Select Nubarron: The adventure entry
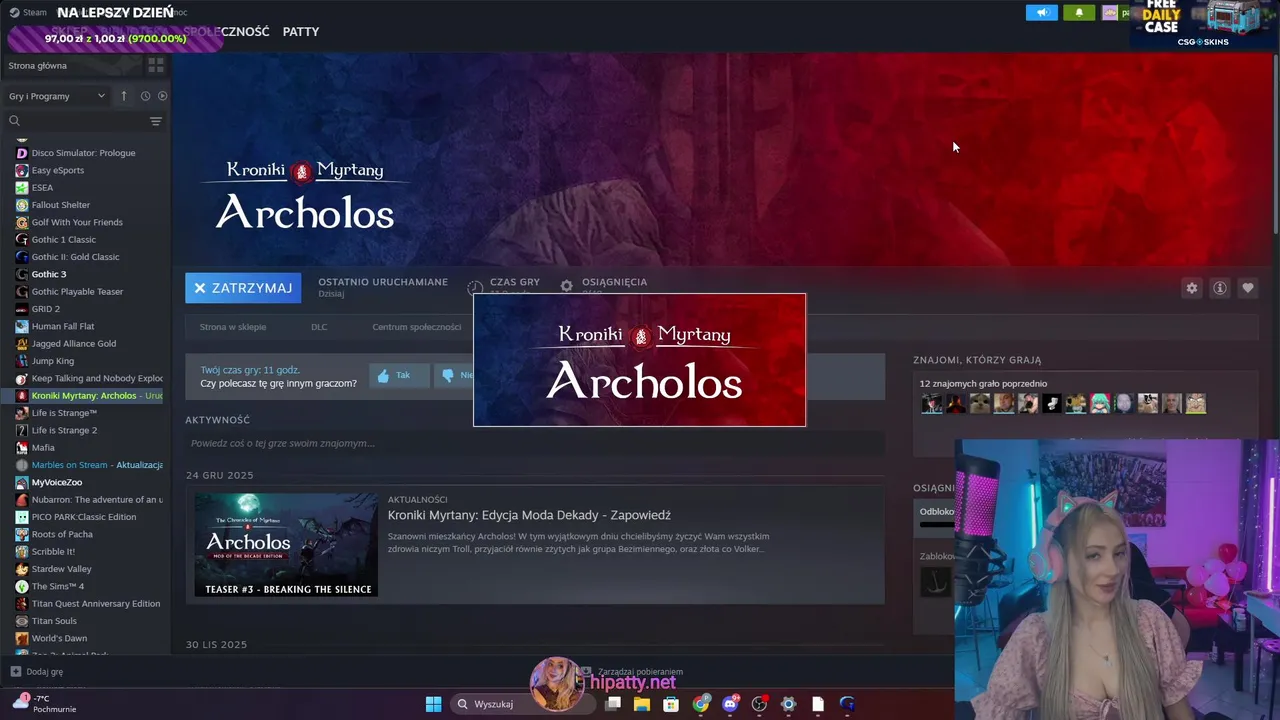The height and width of the screenshot is (720, 1280). 97,499
